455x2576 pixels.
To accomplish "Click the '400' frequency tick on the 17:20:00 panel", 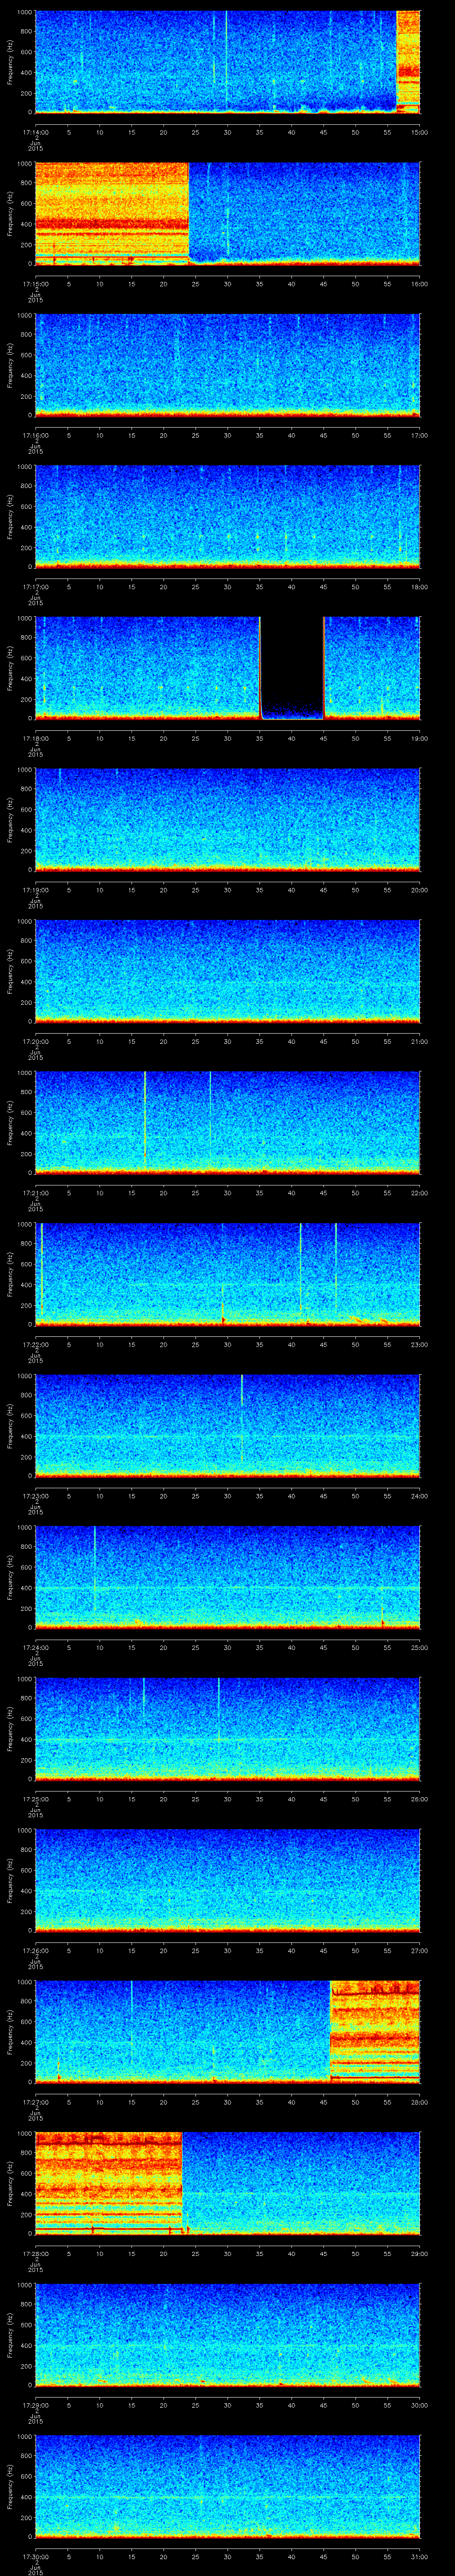I will click(x=26, y=982).
